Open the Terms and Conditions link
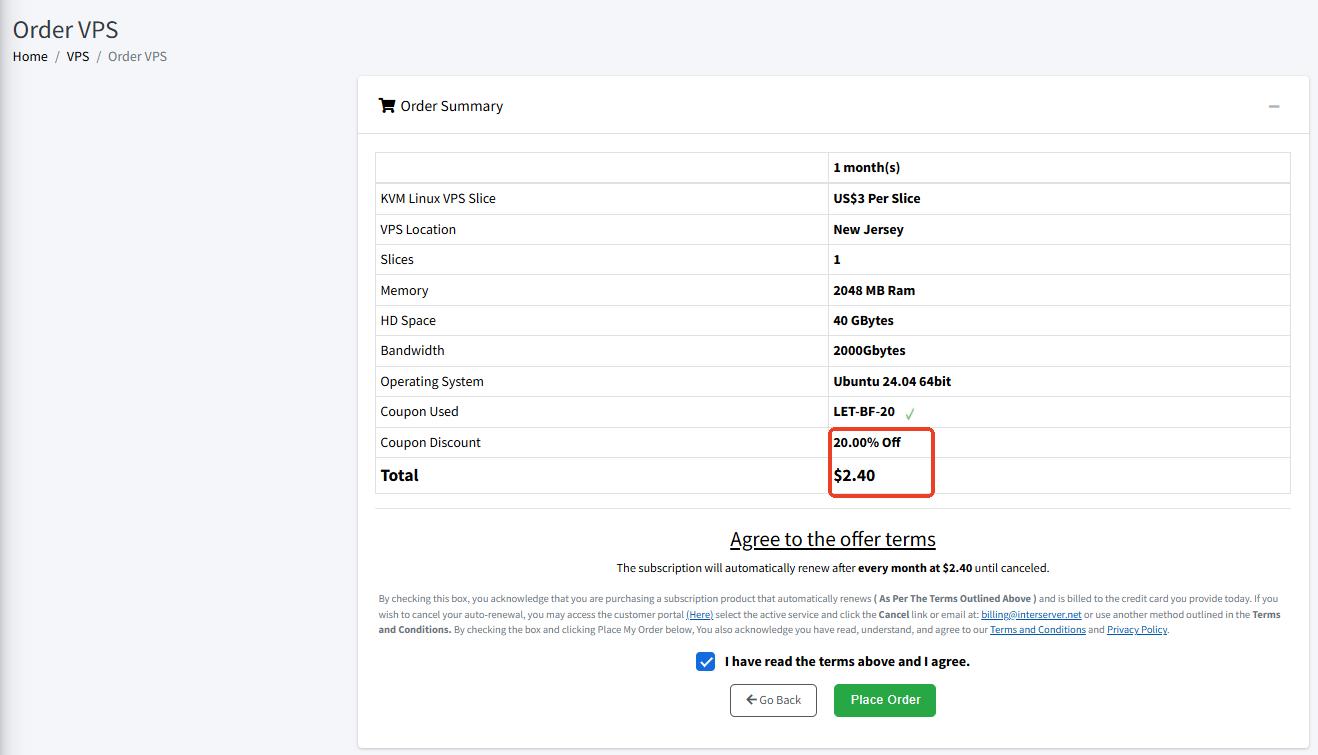1318x755 pixels. click(x=1037, y=630)
